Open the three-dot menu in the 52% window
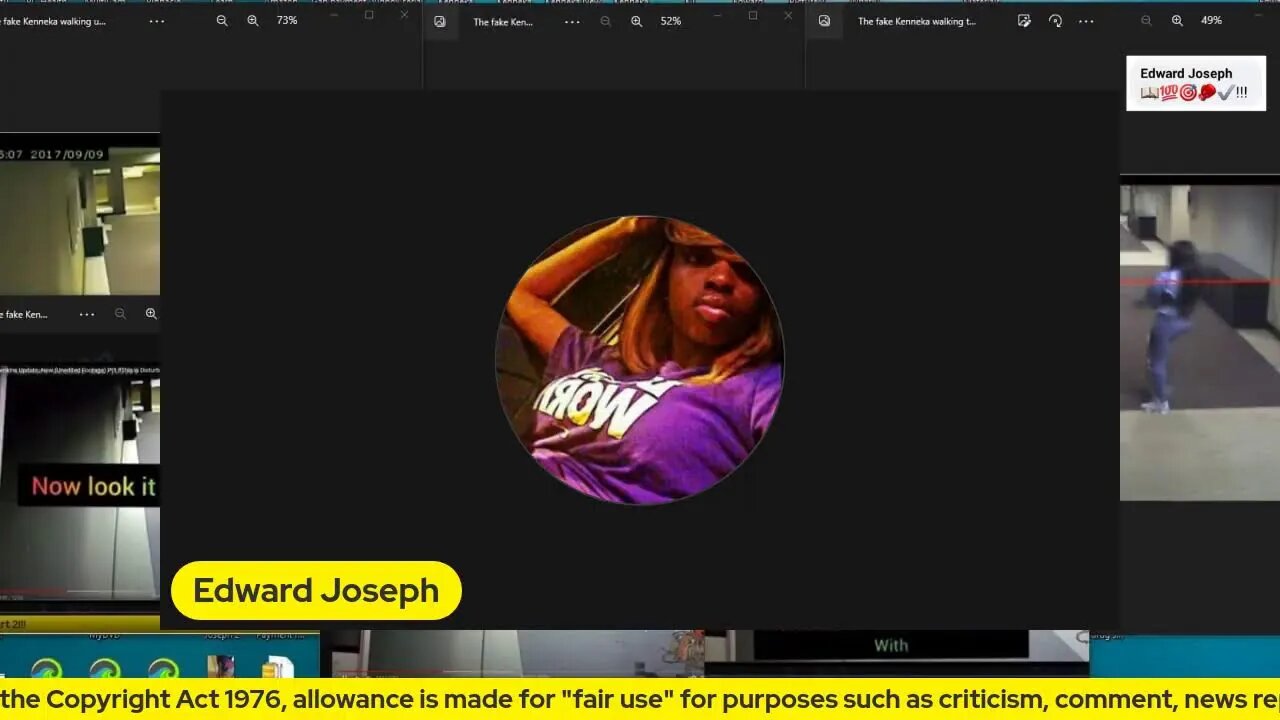 (572, 21)
